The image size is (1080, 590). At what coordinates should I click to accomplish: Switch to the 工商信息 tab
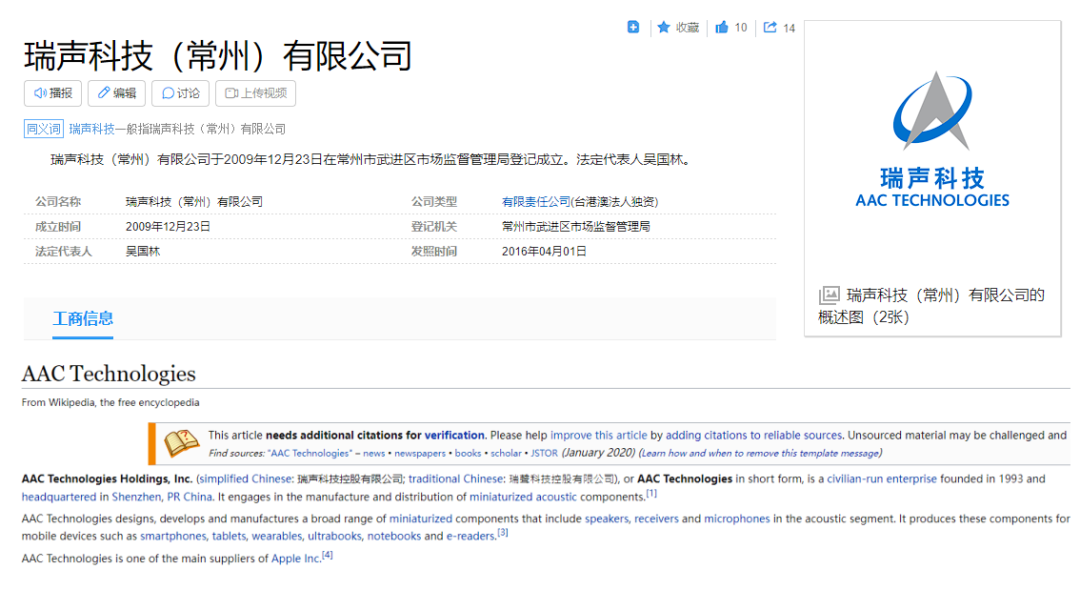[x=83, y=318]
